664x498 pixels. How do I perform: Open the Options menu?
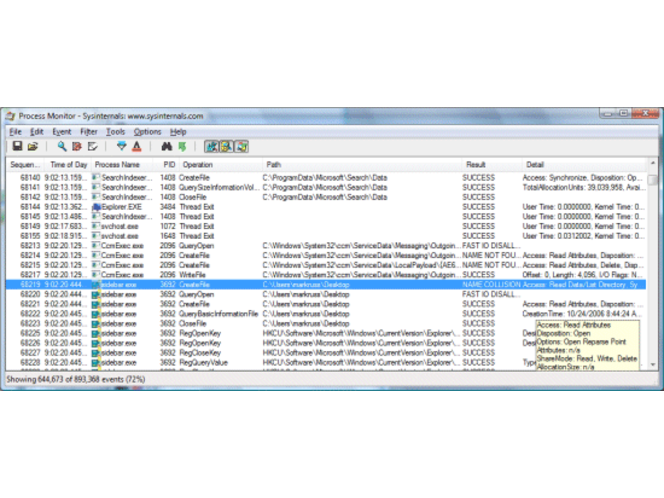(x=147, y=132)
